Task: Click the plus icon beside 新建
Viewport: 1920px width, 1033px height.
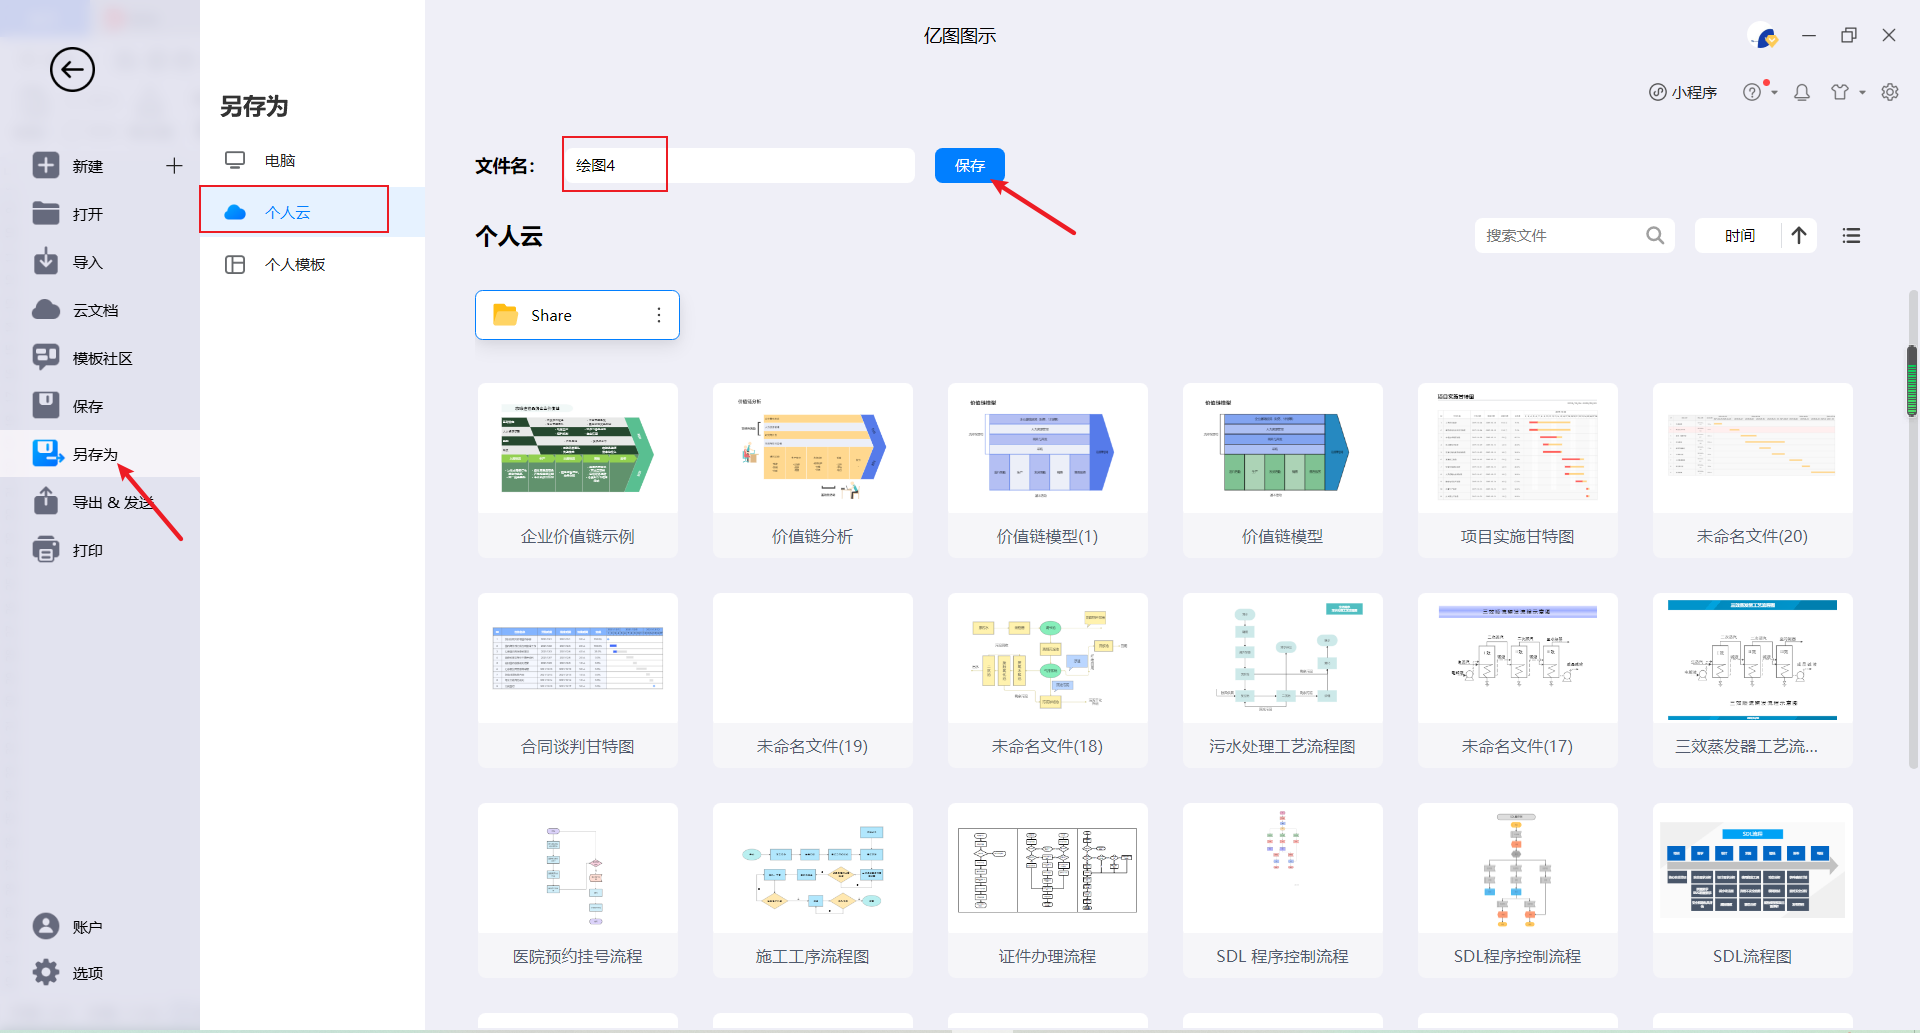Action: click(x=174, y=166)
